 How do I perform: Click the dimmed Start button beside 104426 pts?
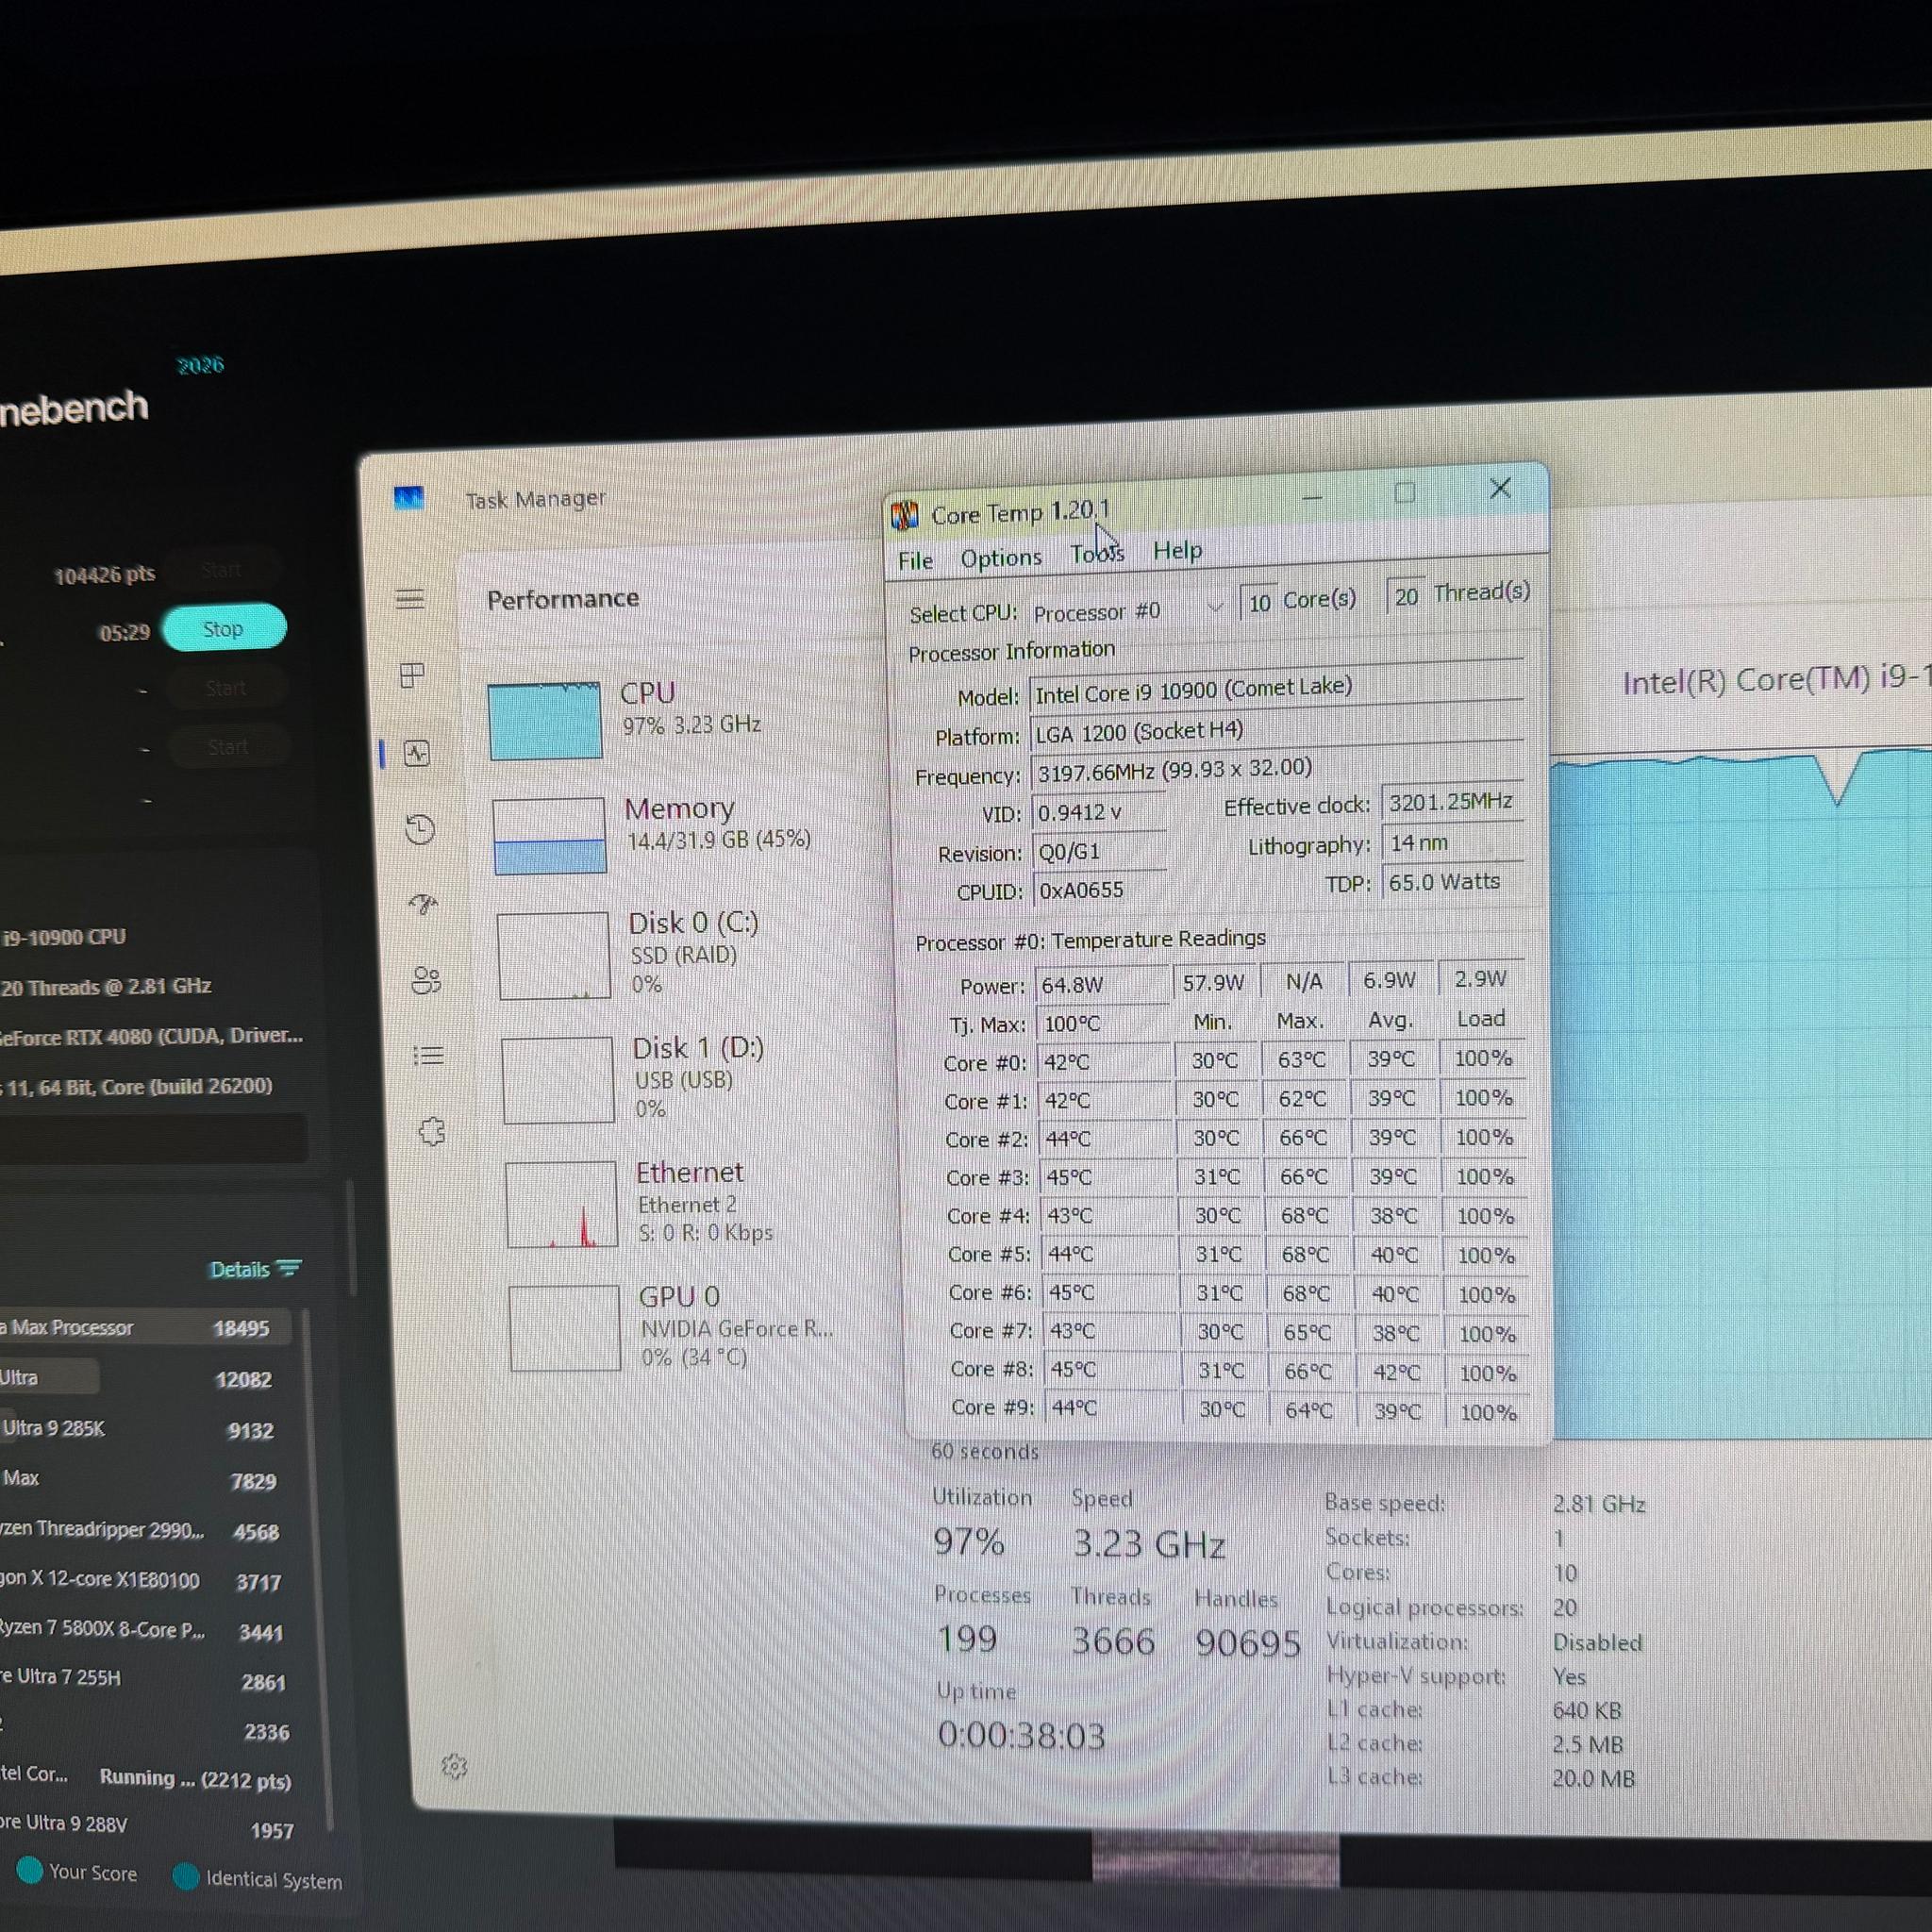(x=222, y=570)
